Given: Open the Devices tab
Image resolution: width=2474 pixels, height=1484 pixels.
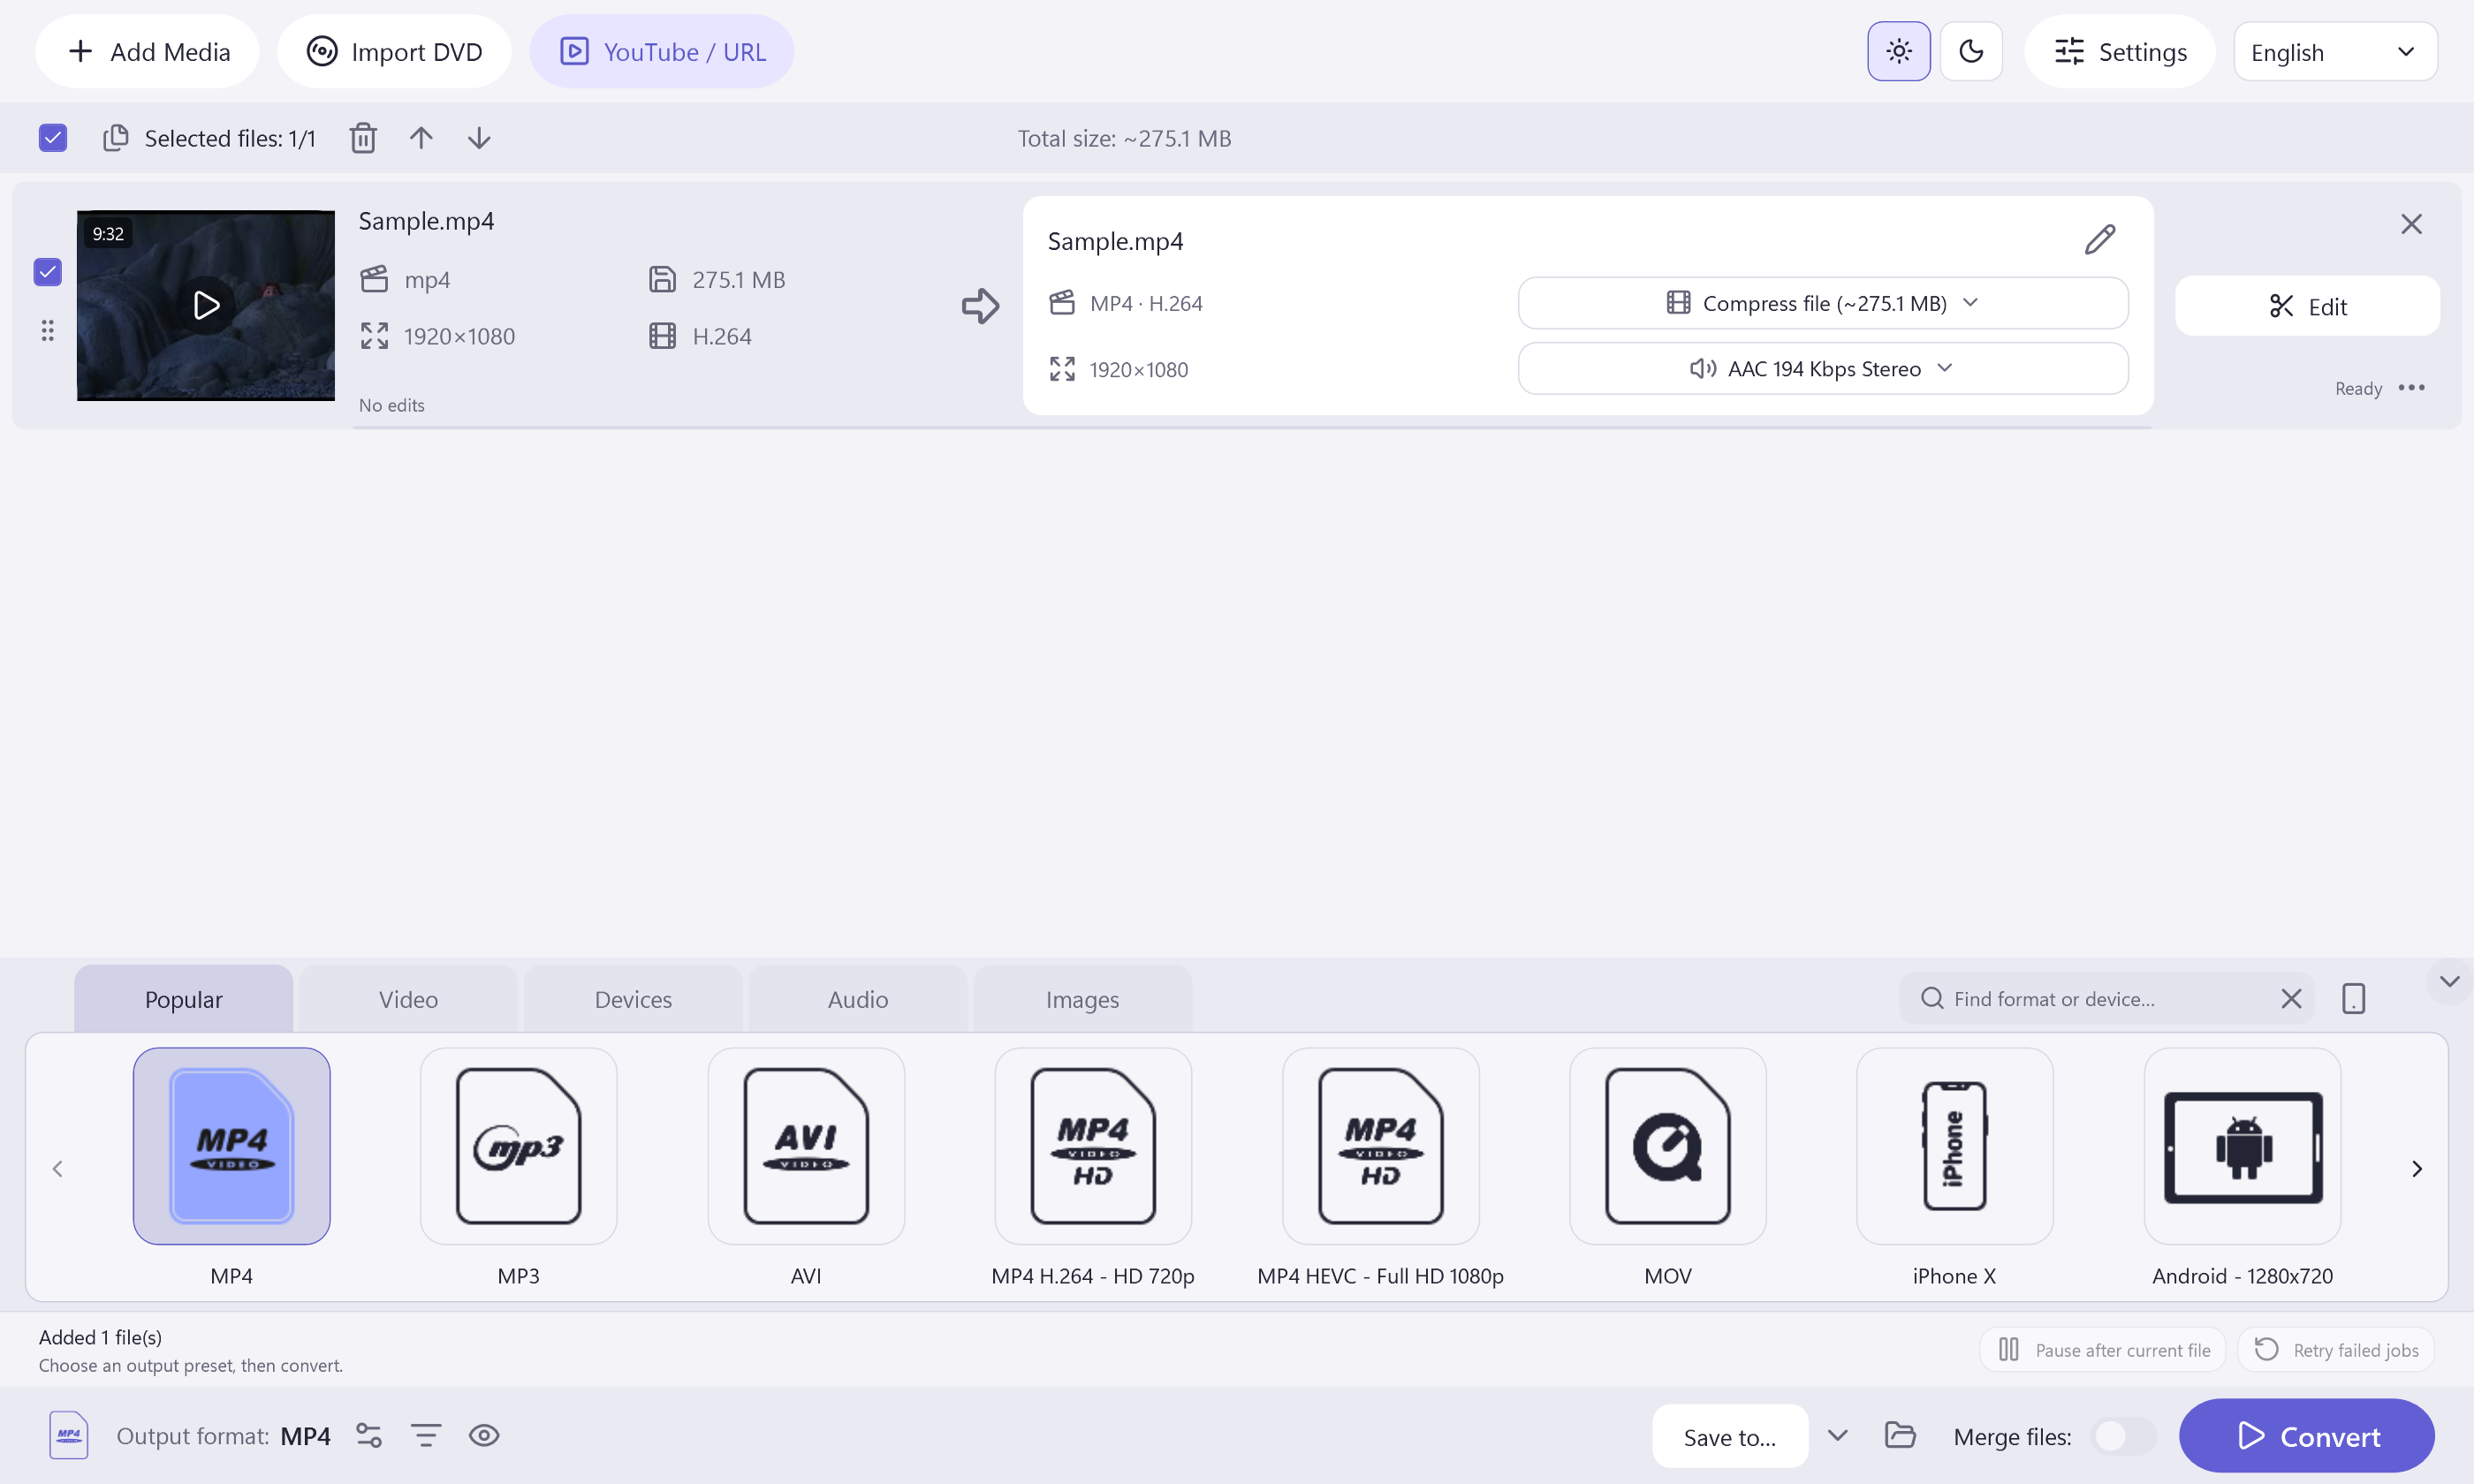Looking at the screenshot, I should tap(633, 999).
